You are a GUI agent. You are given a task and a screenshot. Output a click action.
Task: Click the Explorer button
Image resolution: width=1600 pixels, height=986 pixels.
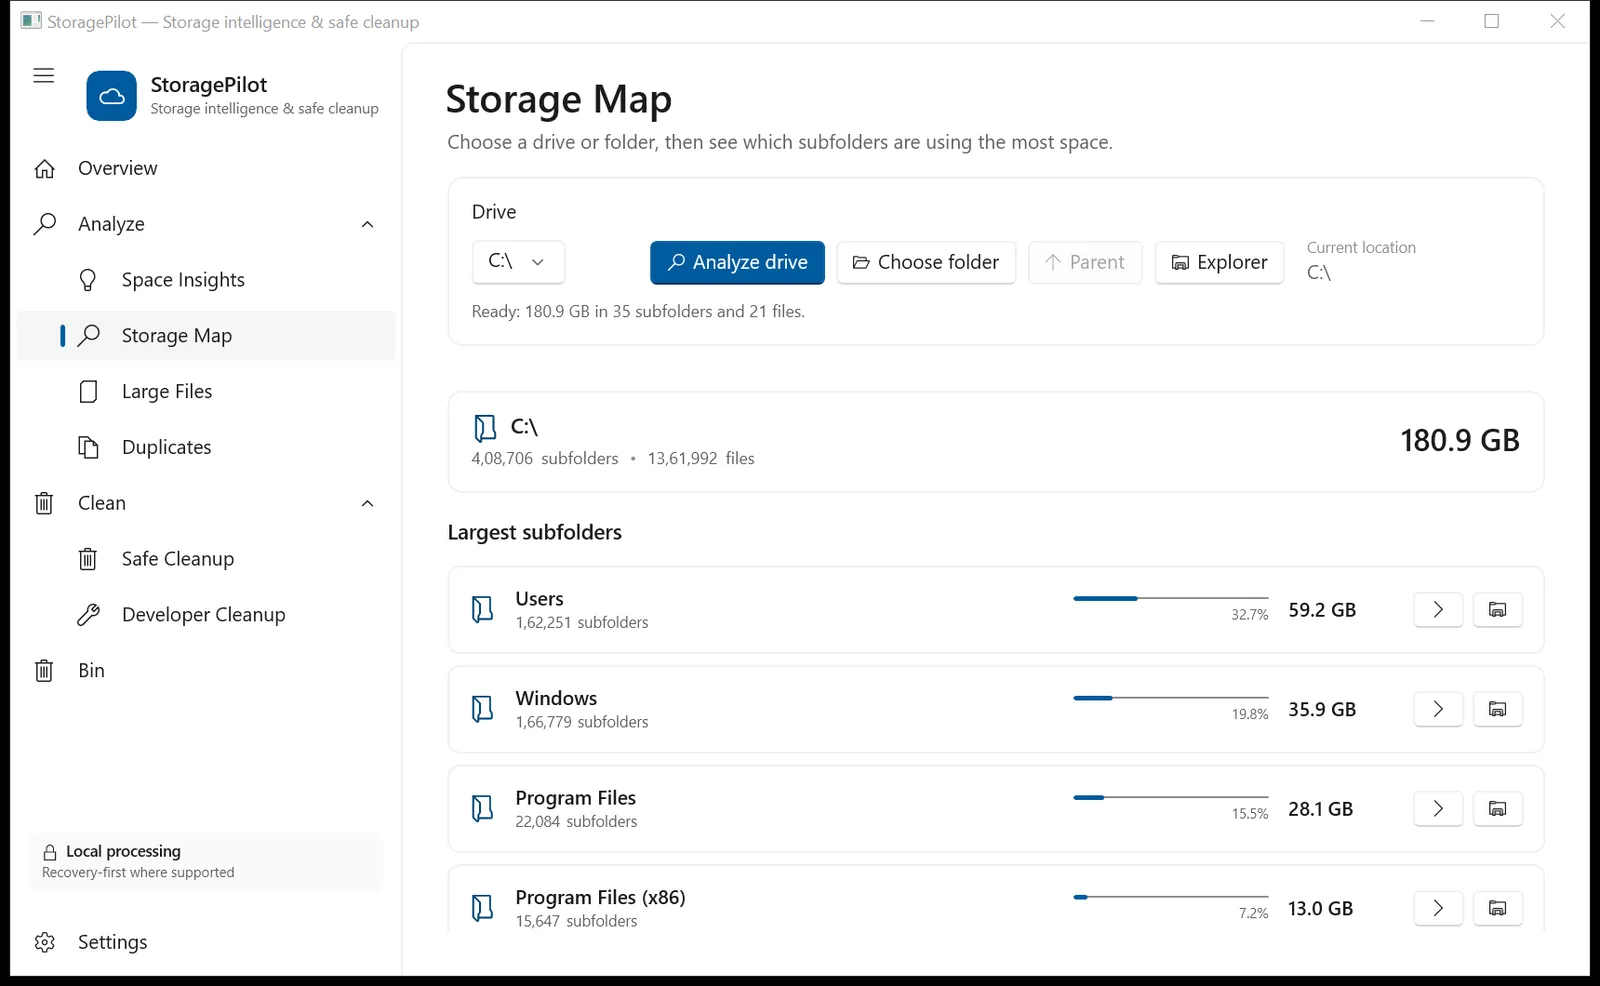(x=1219, y=262)
